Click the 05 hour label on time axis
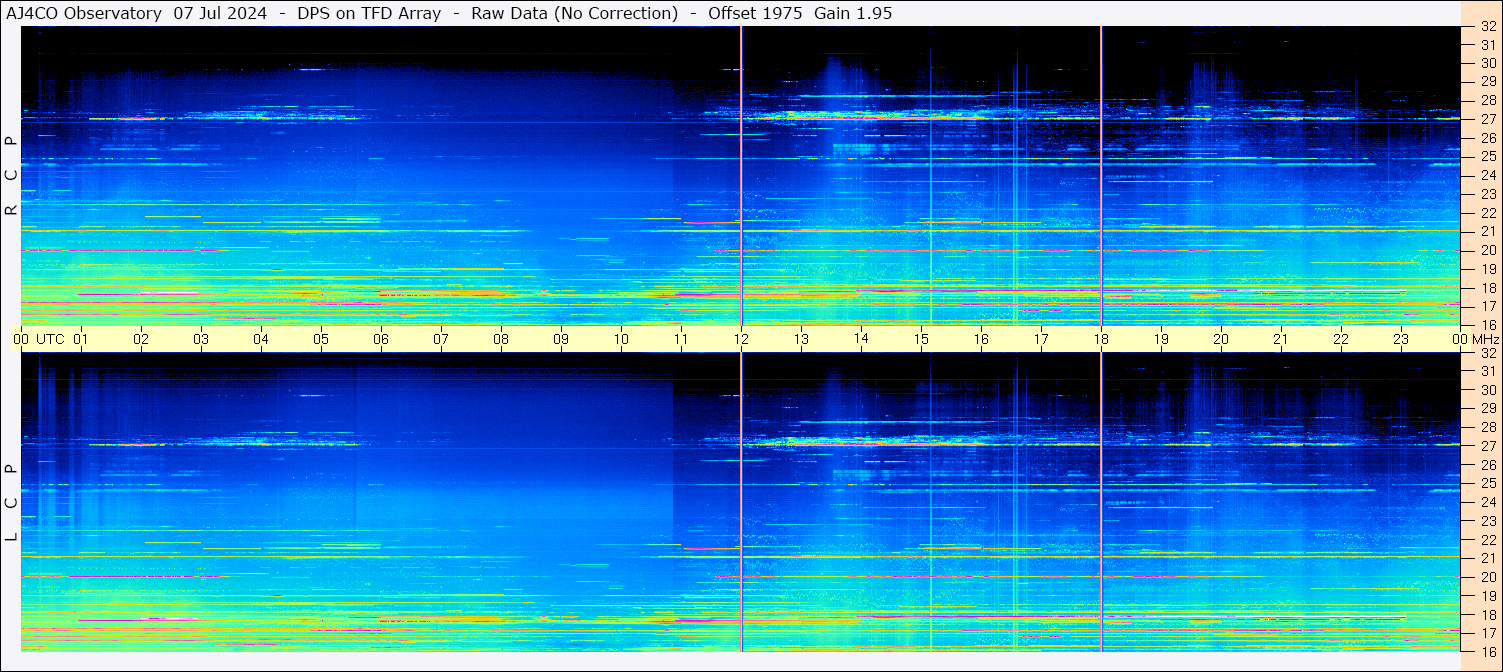 pyautogui.click(x=321, y=339)
